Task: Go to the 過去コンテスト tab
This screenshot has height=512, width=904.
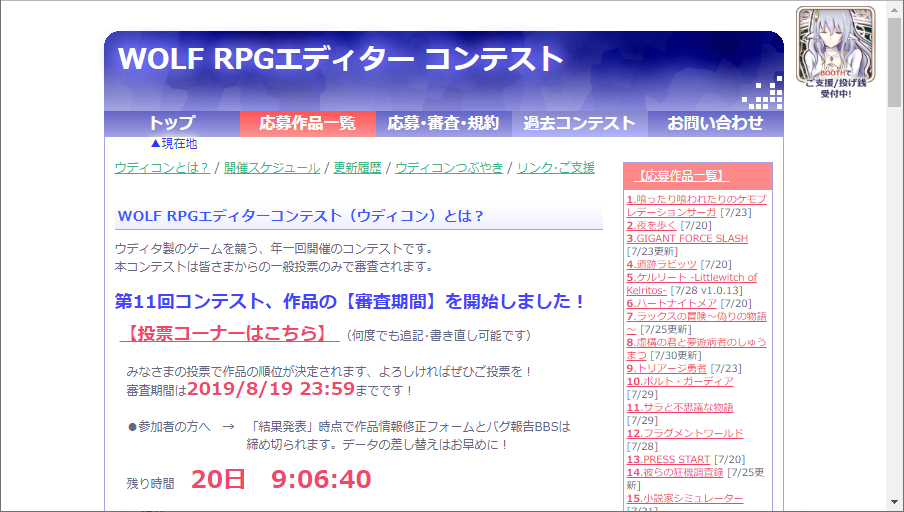Action: point(579,123)
